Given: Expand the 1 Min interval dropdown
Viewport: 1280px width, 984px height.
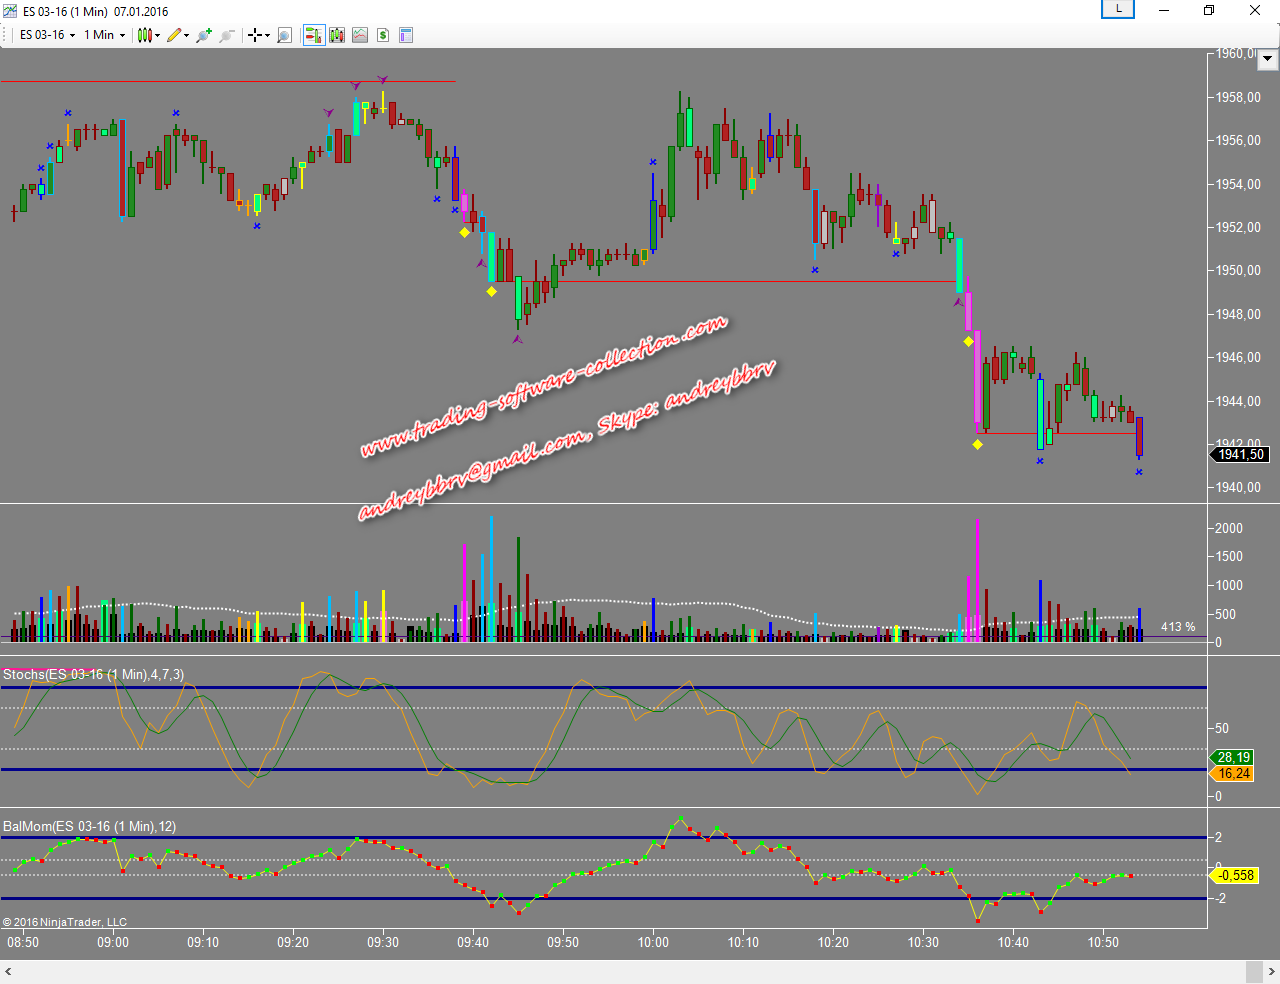Looking at the screenshot, I should point(104,35).
